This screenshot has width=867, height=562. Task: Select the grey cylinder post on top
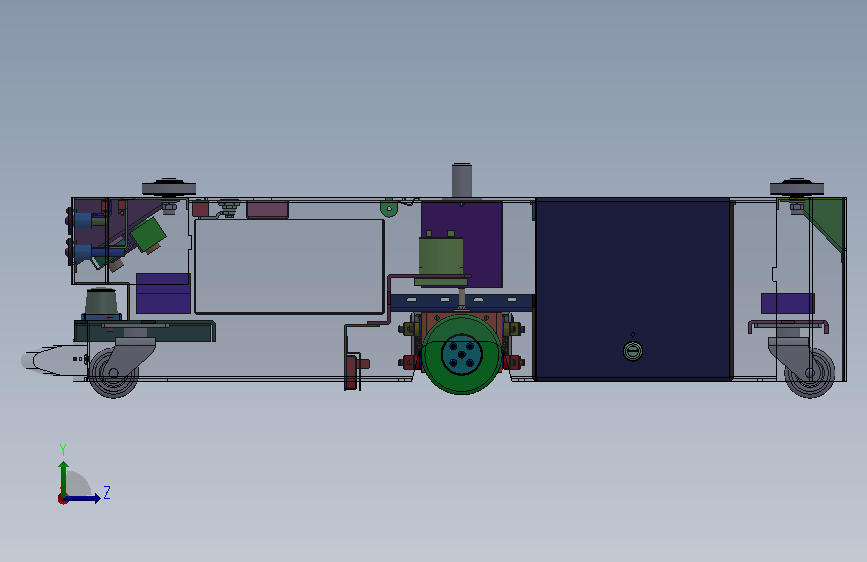pos(462,180)
